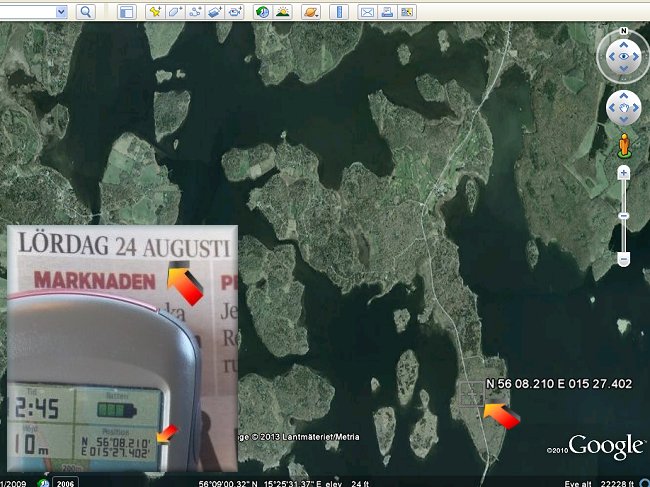Image resolution: width=650 pixels, height=487 pixels.
Task: Click the magnifier search button
Action: tap(86, 12)
